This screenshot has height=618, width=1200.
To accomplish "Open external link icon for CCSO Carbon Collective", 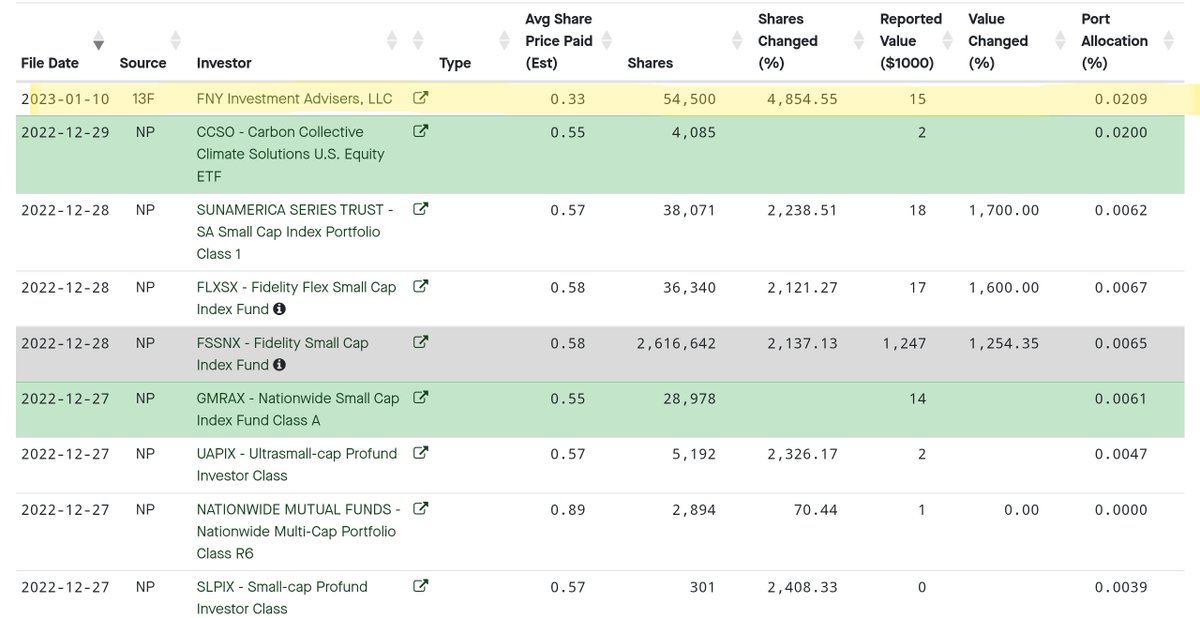I will click(x=421, y=132).
